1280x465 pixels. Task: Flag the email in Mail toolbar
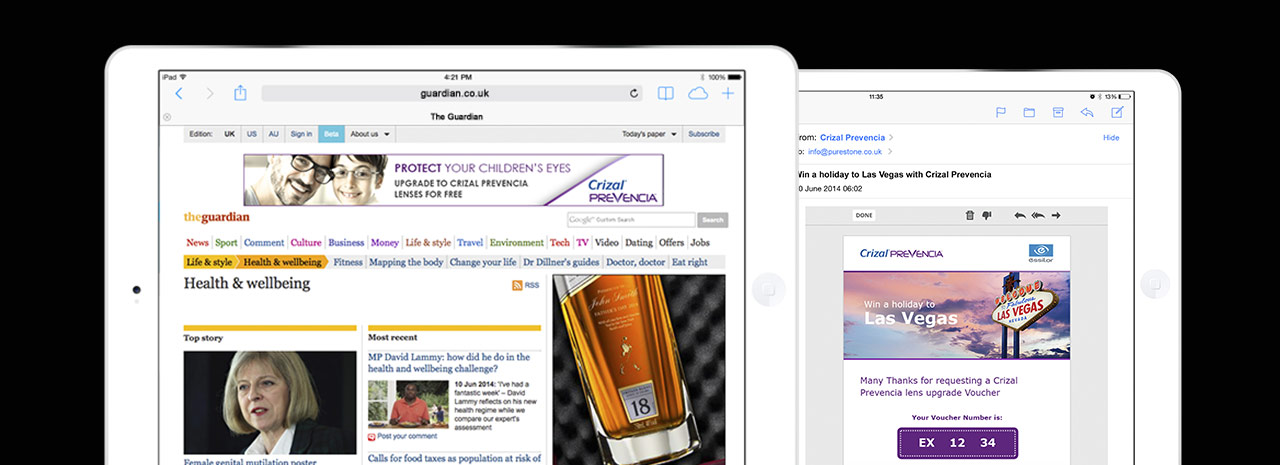click(1000, 112)
